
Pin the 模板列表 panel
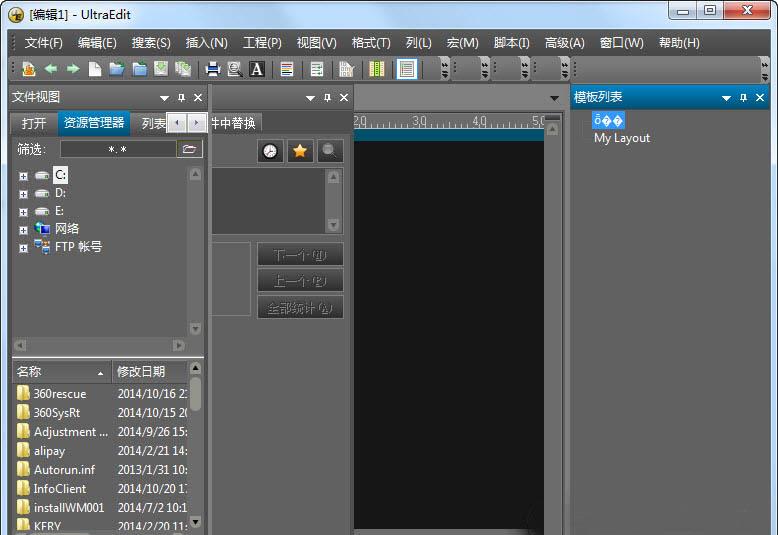click(x=743, y=98)
